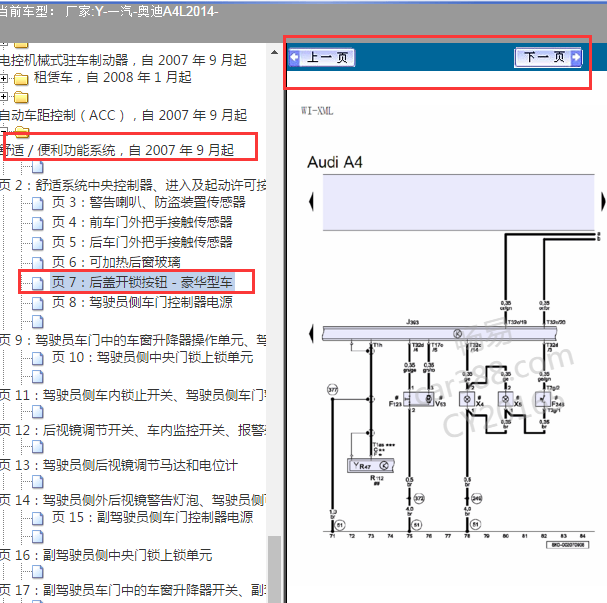Click document icon beside 页 8

click(x=38, y=303)
